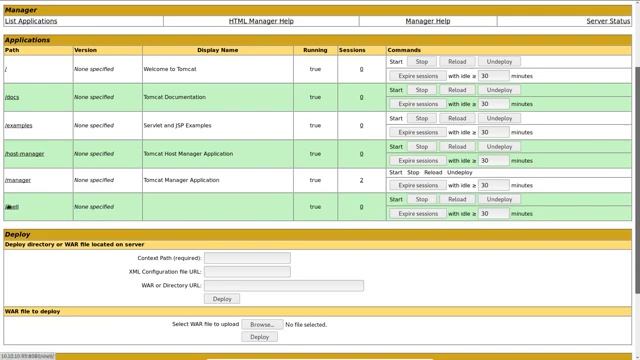
Task: Open the / root application path
Action: pos(6,69)
